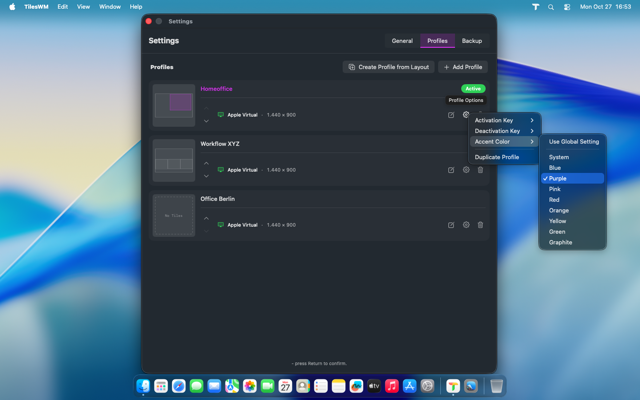
Task: Choose Green accent color
Action: (x=572, y=231)
